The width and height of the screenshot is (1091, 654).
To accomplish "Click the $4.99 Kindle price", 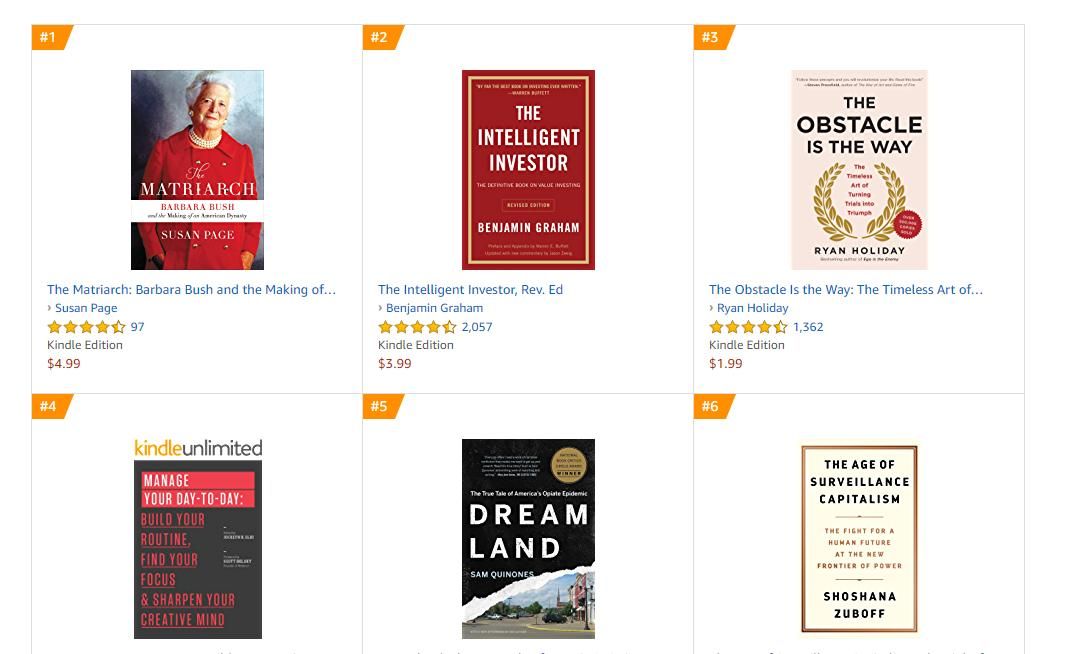I will [64, 363].
